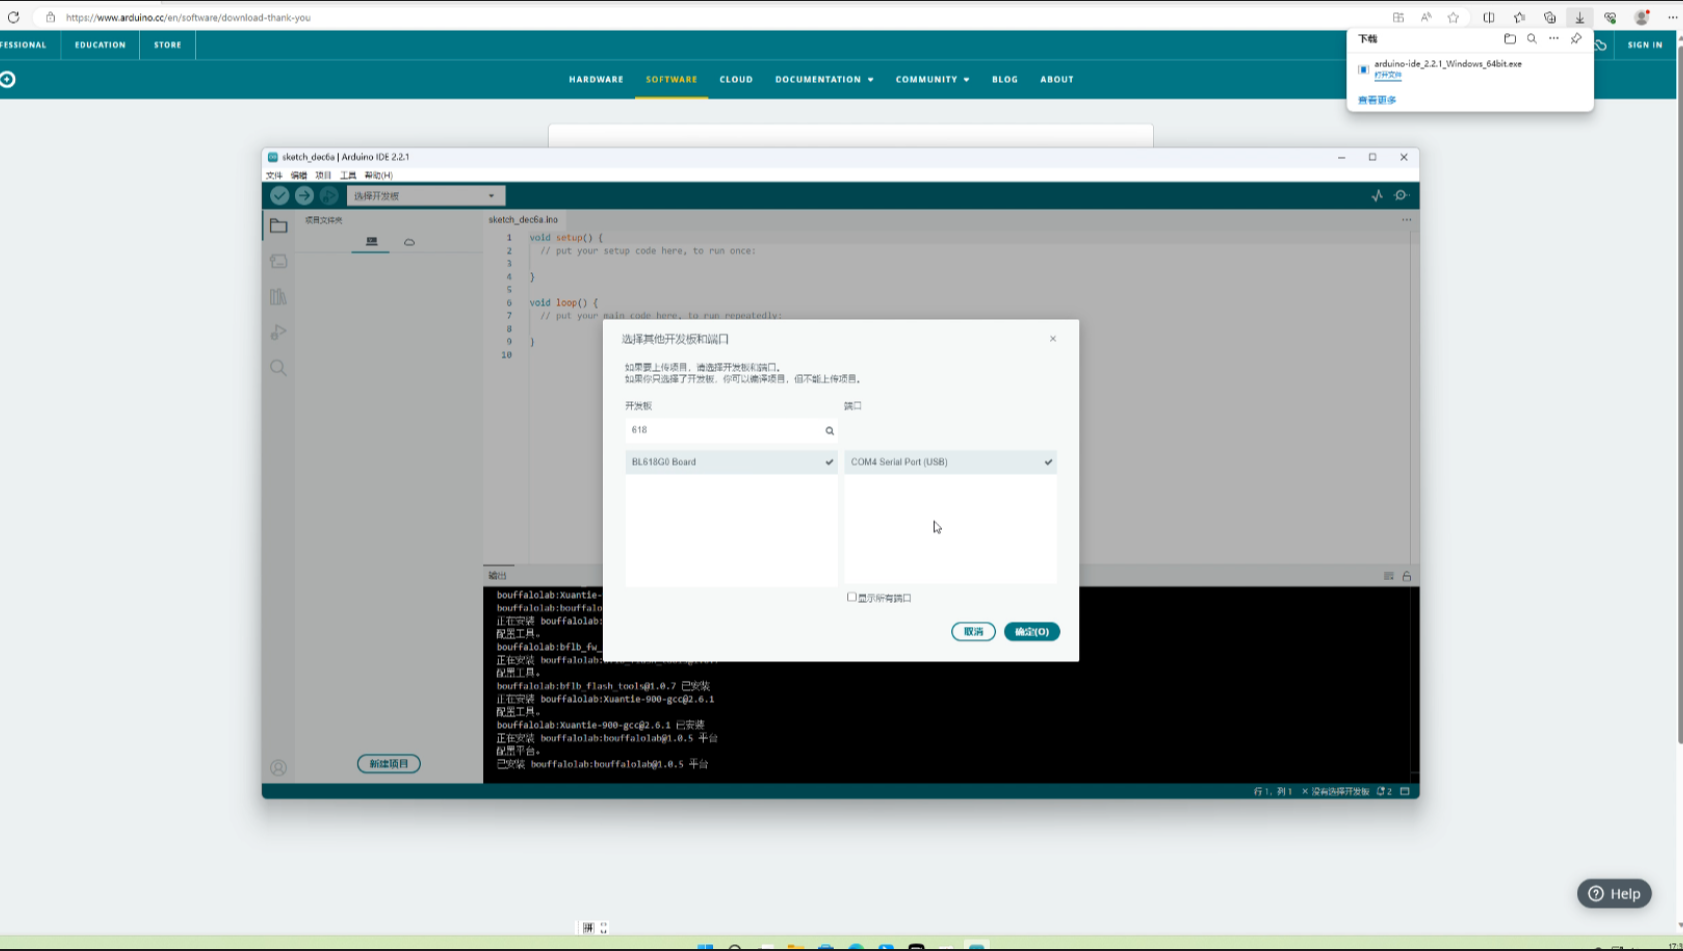Open the Help(H) menu in Arduino IDE
1683x951 pixels.
[379, 175]
